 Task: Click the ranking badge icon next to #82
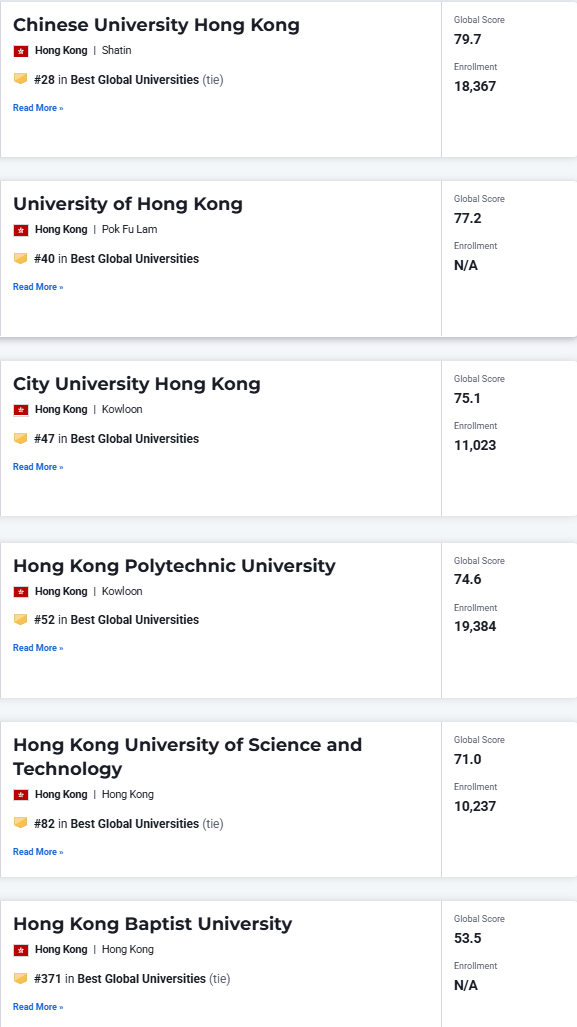pos(20,823)
